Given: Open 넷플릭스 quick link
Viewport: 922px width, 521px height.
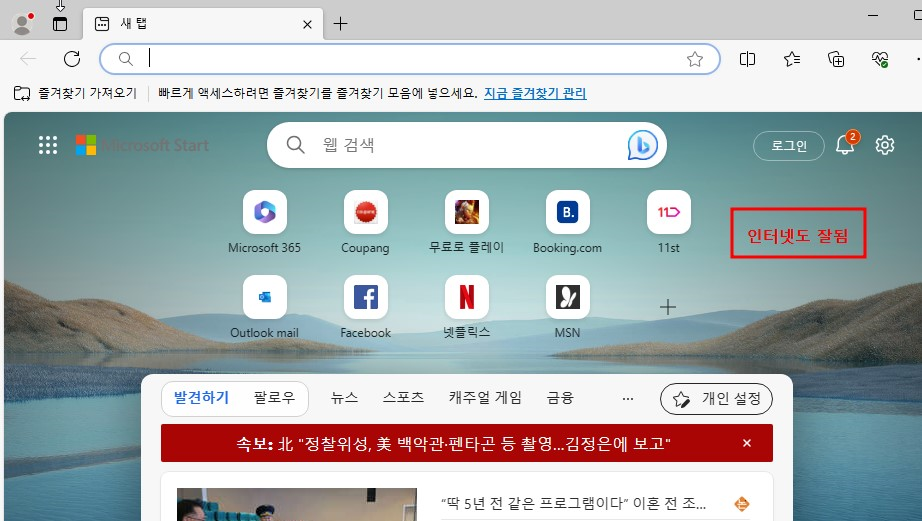Looking at the screenshot, I should (x=466, y=307).
